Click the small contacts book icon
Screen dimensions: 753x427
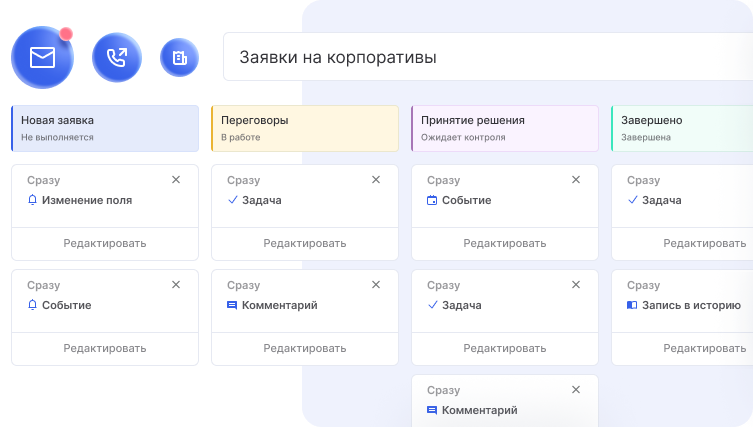179,58
